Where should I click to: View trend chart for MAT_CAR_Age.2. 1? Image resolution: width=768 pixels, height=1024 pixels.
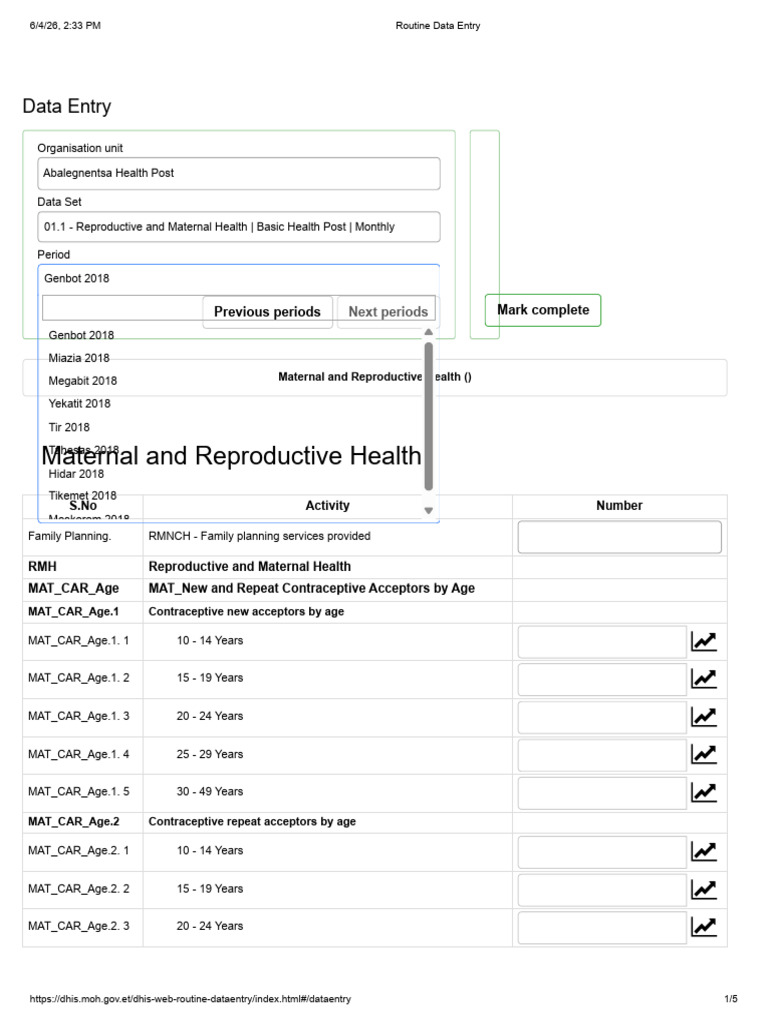[703, 851]
